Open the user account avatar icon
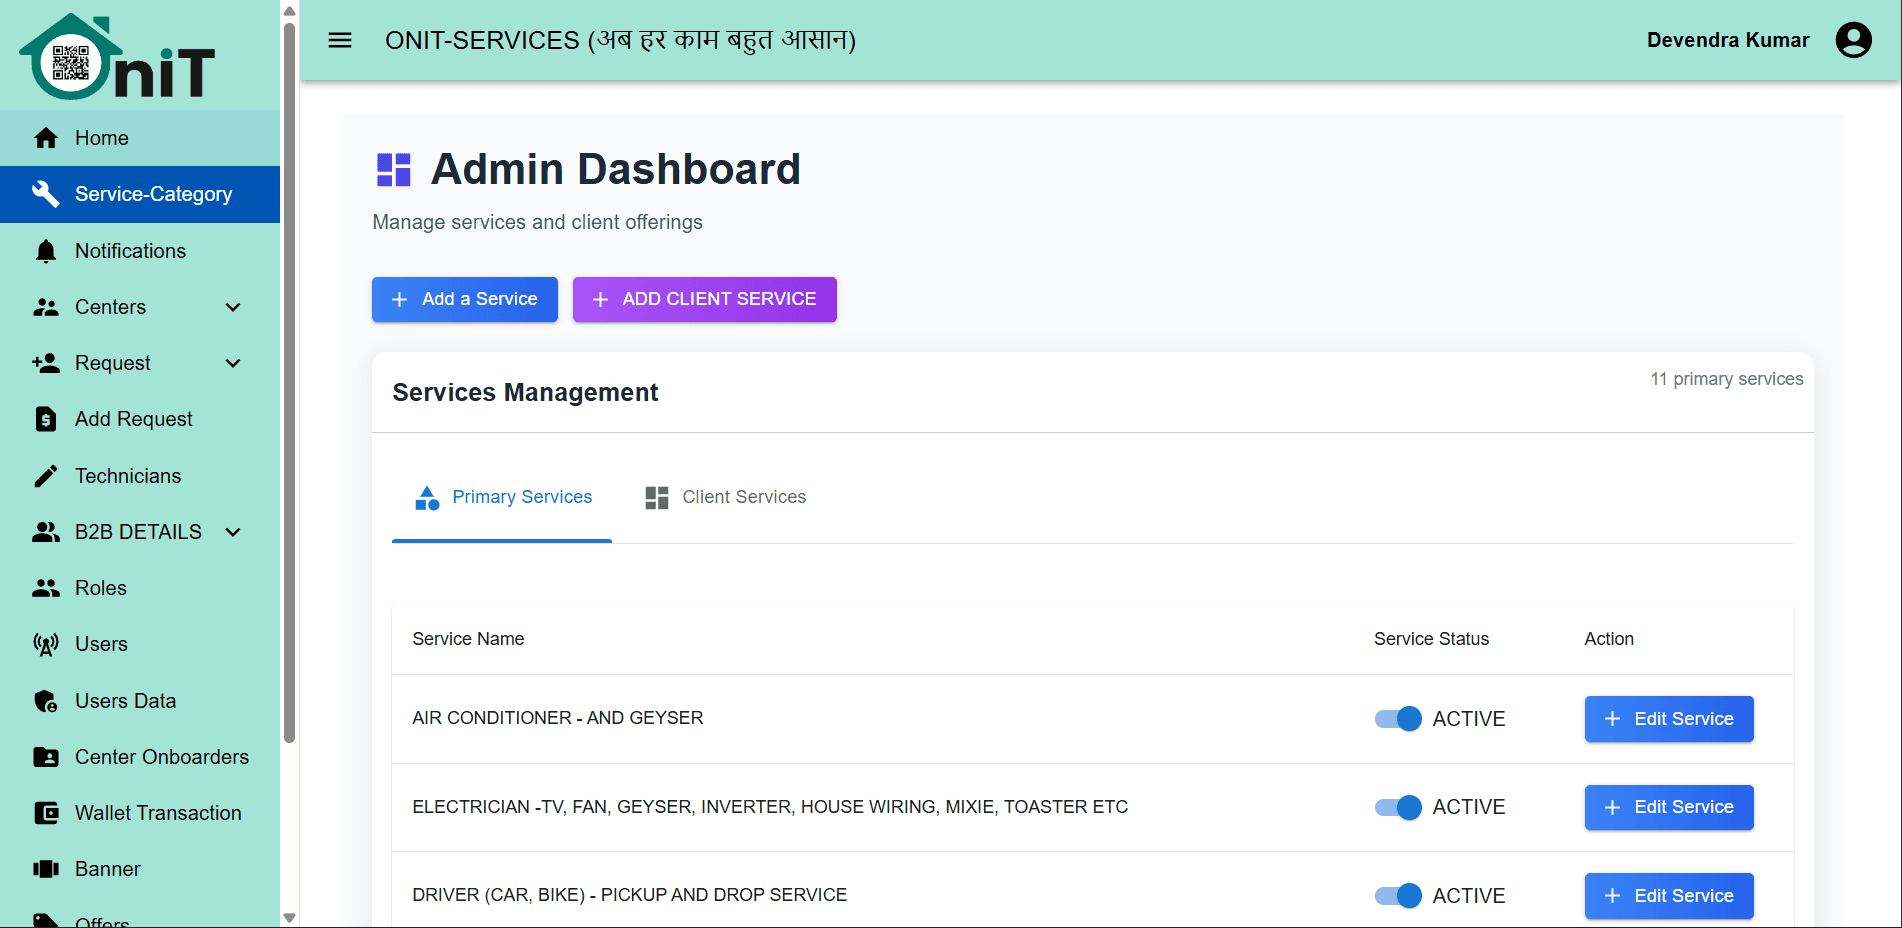The width and height of the screenshot is (1902, 928). tap(1853, 40)
